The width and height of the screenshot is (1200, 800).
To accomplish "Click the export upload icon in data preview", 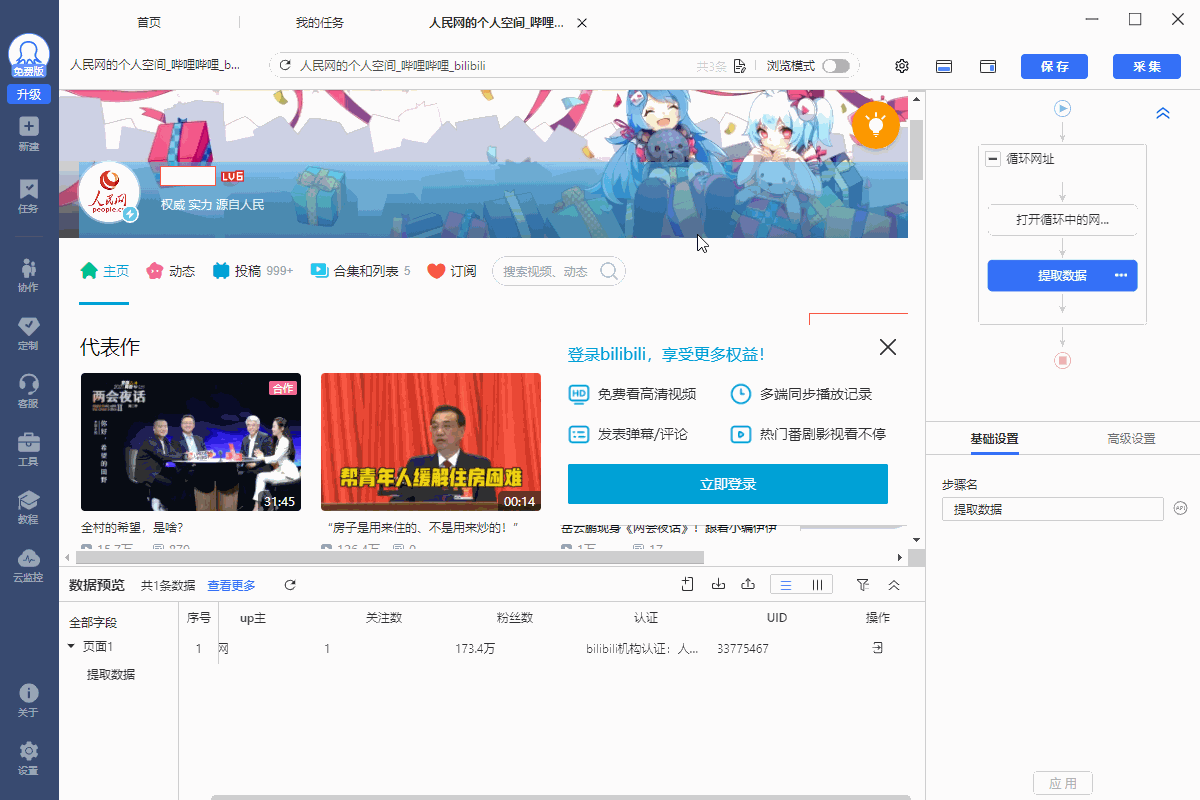I will (747, 585).
